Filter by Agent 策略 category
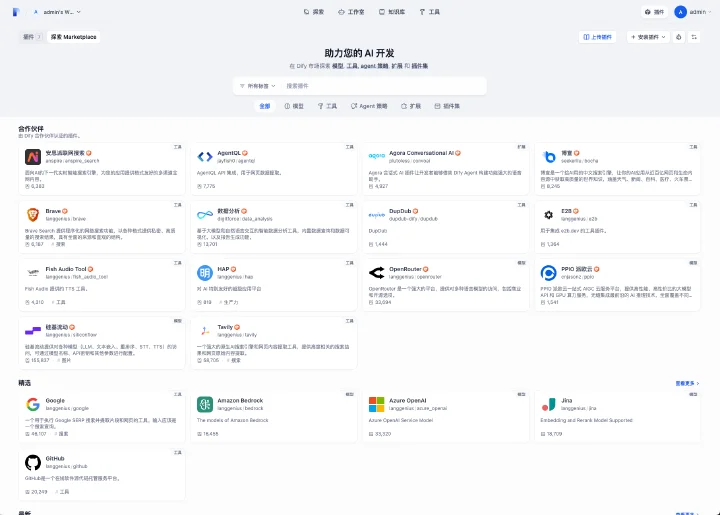The height and width of the screenshot is (515, 720). (x=369, y=106)
